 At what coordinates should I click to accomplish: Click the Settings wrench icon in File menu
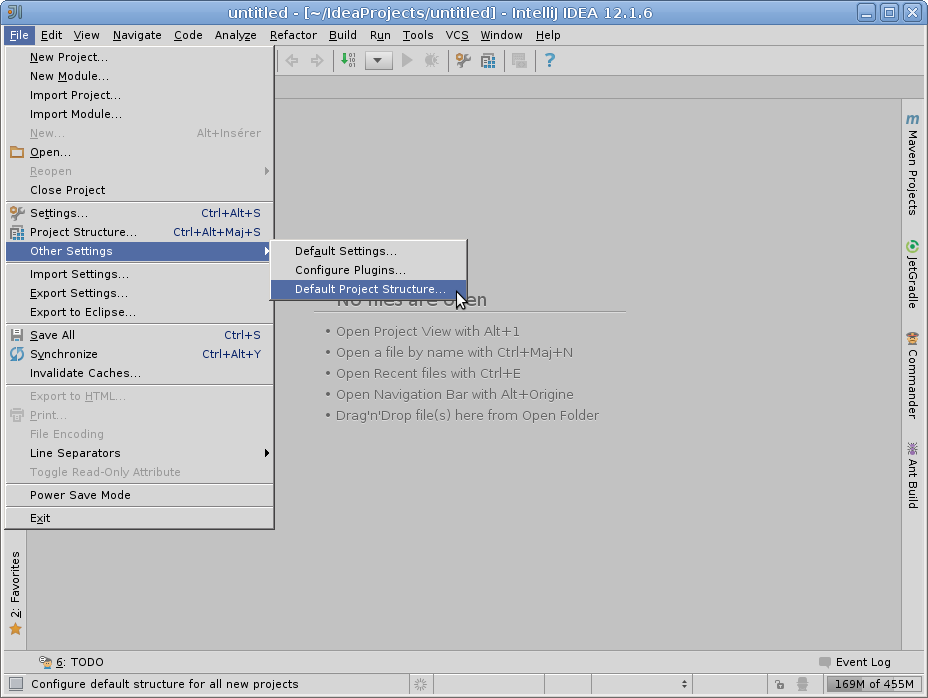[x=17, y=213]
